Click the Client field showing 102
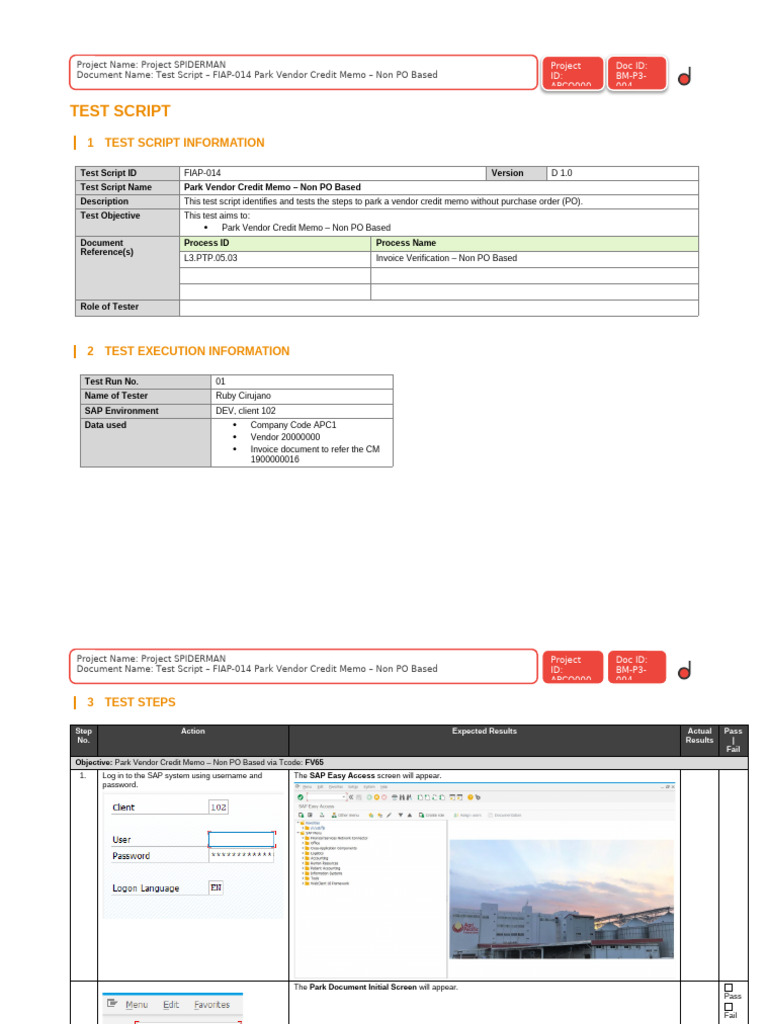The image size is (768, 1024). pos(218,807)
